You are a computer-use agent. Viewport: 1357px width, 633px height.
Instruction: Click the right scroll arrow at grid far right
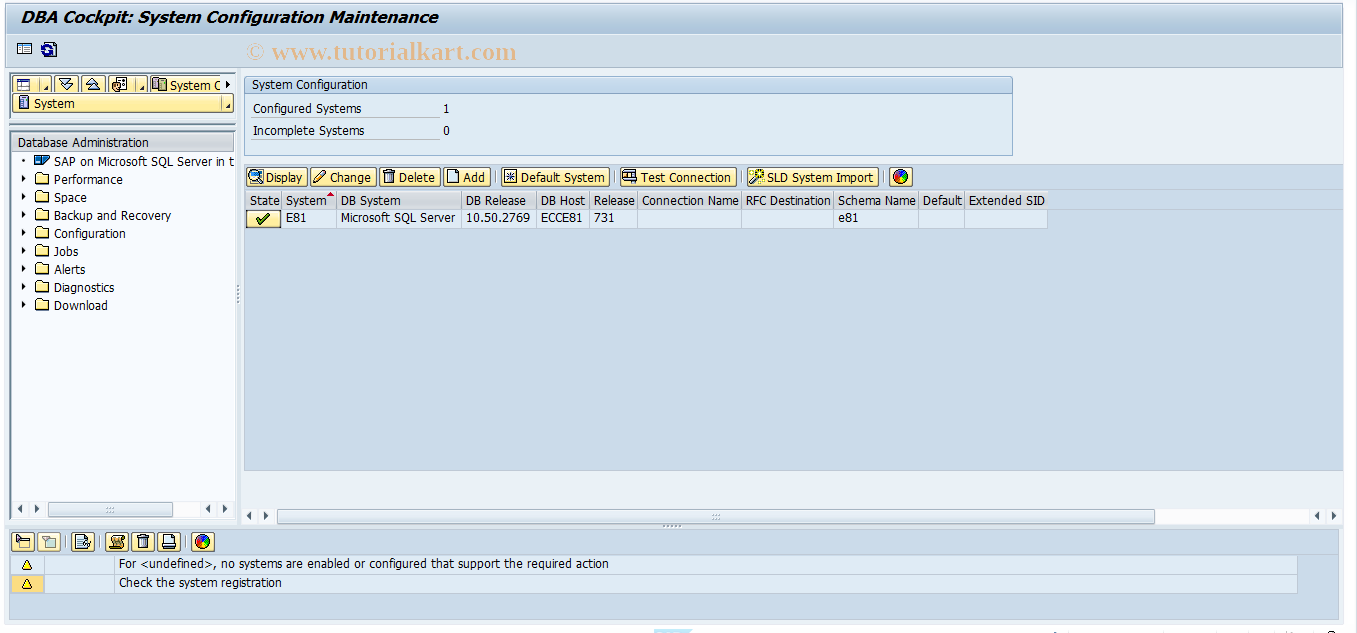pos(1334,516)
